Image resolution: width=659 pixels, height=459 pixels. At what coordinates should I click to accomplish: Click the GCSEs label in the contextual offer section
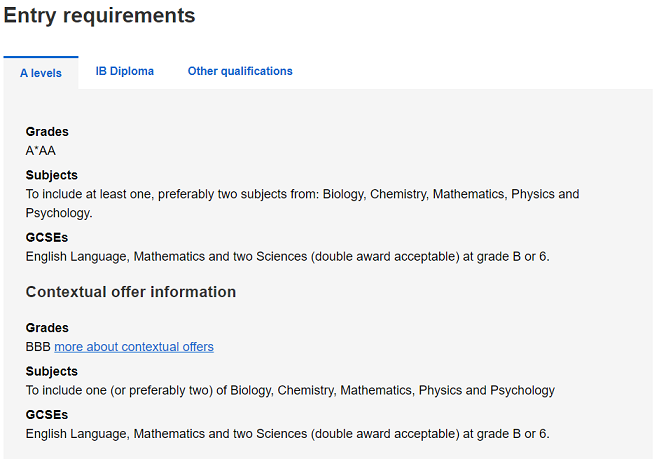click(x=47, y=415)
